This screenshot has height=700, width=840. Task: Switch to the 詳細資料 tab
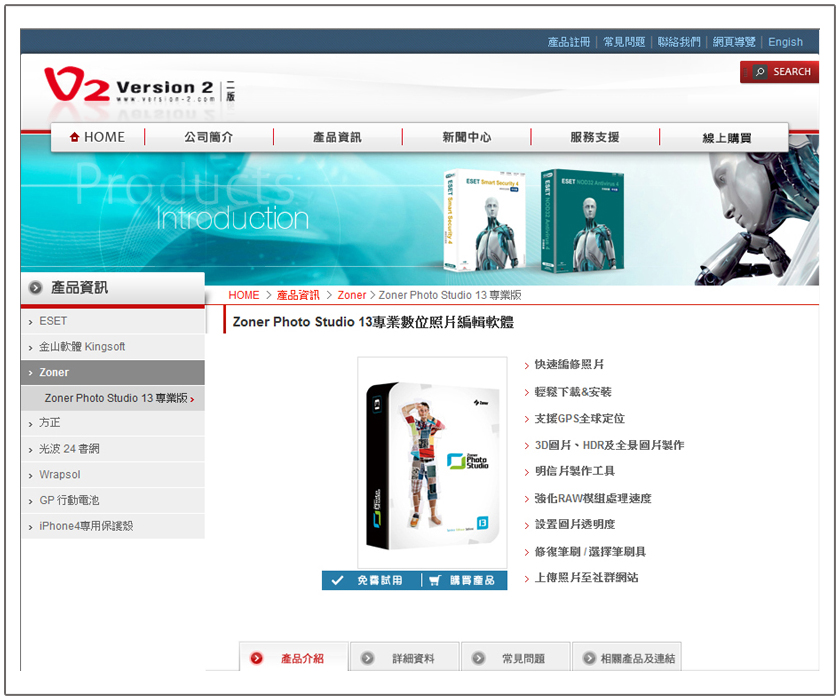point(404,657)
